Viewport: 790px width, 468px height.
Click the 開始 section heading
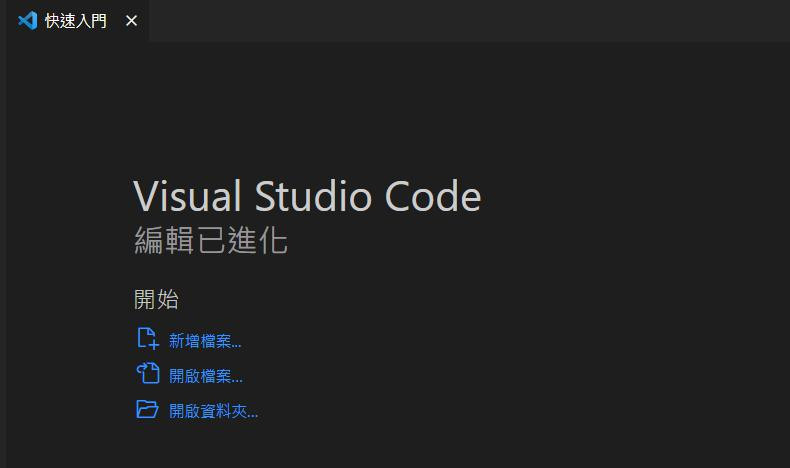[x=156, y=299]
